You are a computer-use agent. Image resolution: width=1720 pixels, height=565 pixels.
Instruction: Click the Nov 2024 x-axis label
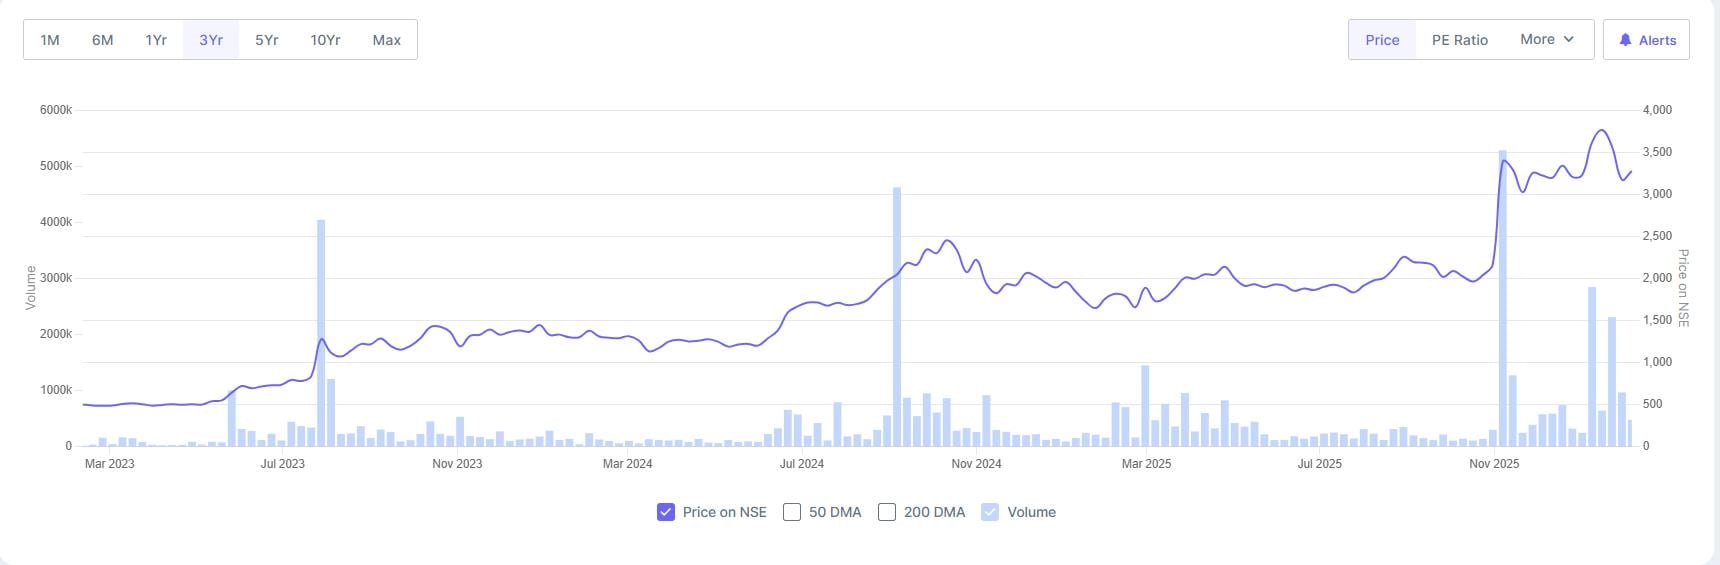(x=976, y=464)
